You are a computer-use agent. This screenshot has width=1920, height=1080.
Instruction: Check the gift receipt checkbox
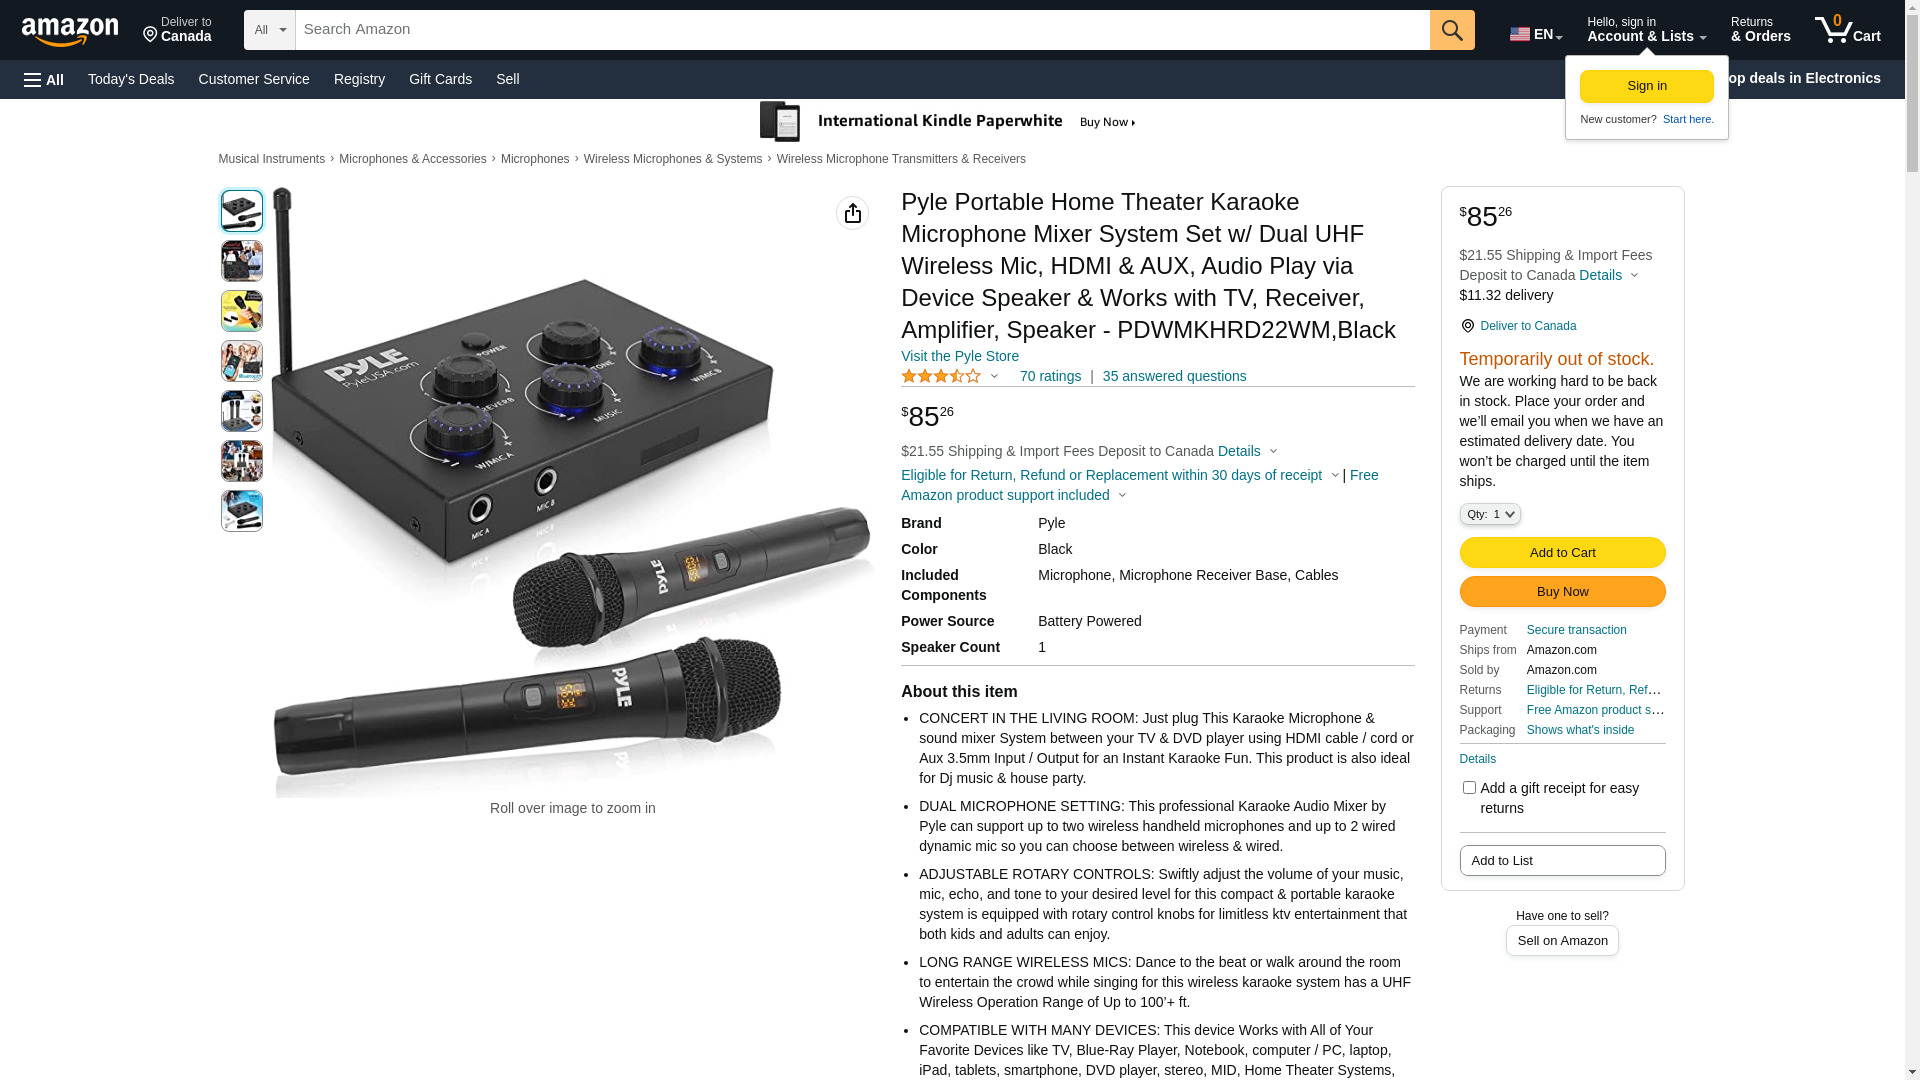tap(1469, 788)
